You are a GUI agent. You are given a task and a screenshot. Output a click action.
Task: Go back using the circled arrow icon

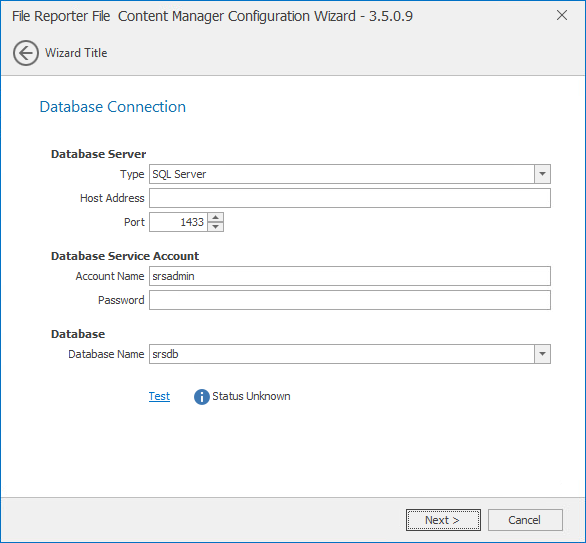click(26, 53)
